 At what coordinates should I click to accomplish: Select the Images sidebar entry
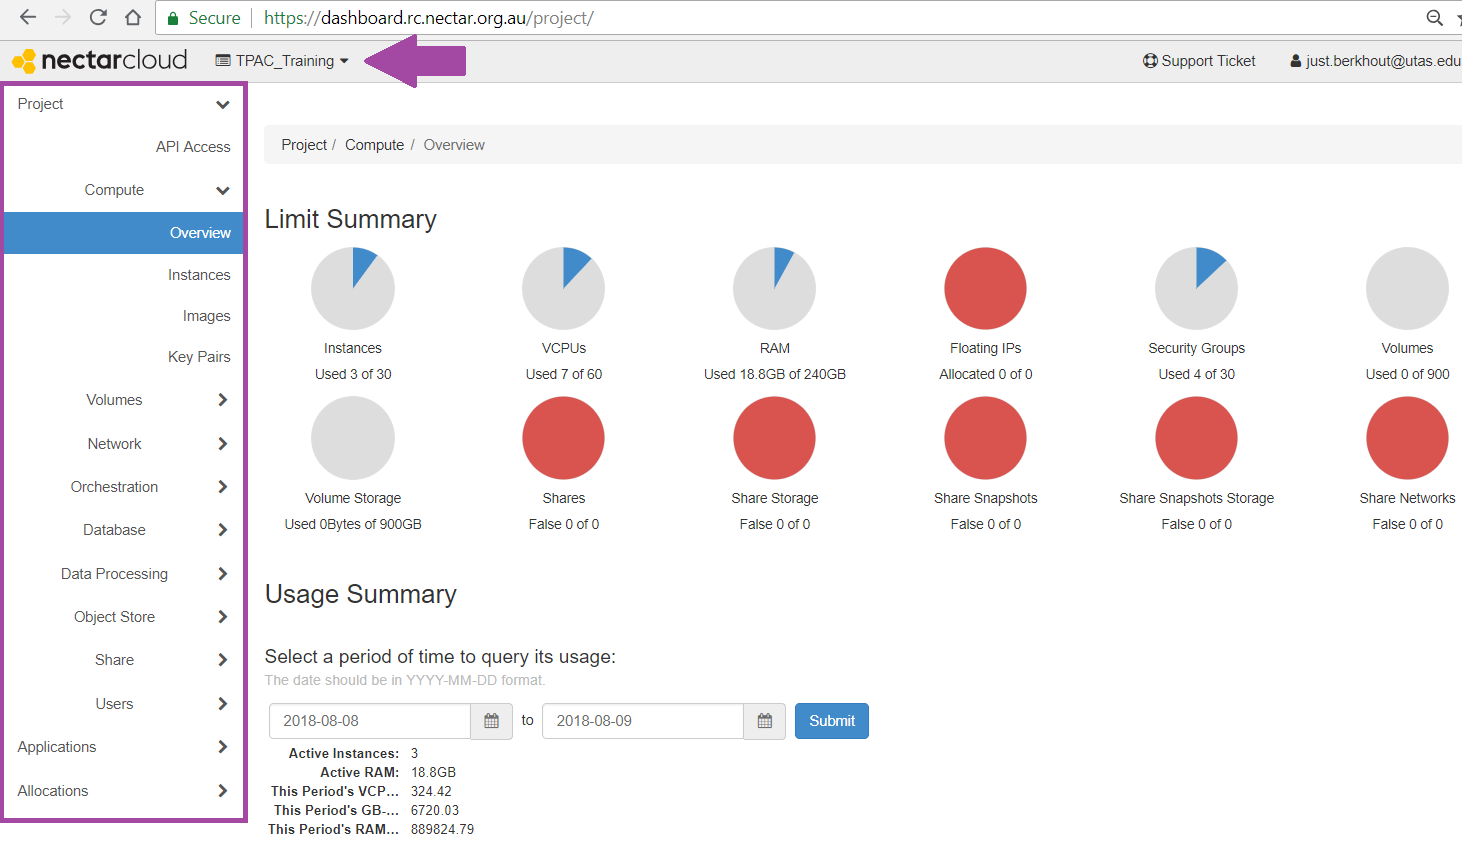pyautogui.click(x=206, y=315)
